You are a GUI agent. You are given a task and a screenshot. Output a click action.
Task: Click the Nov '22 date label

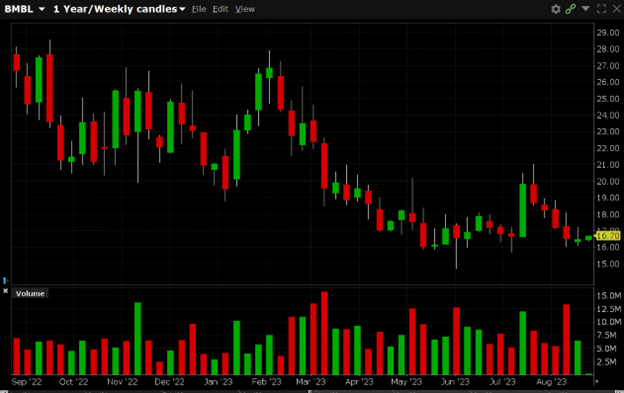(x=122, y=382)
